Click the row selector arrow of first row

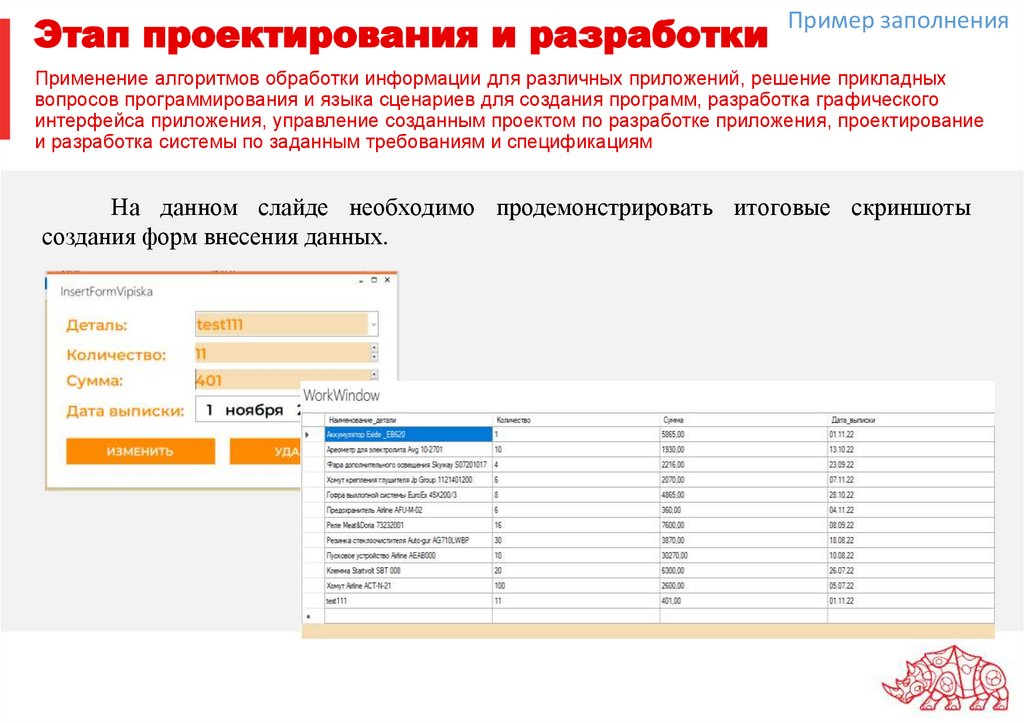click(x=313, y=434)
